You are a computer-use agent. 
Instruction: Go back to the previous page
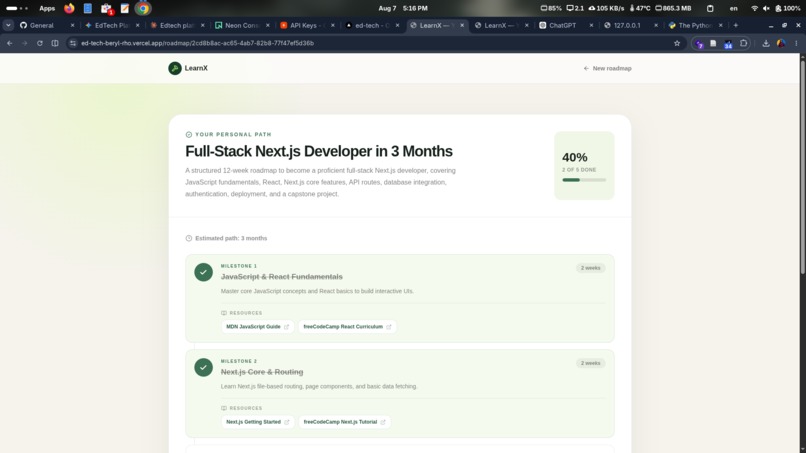pyautogui.click(x=10, y=43)
